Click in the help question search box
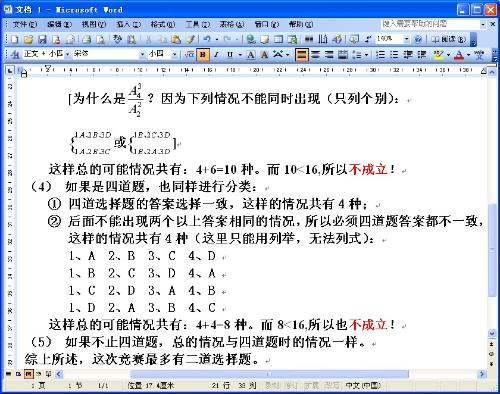The height and width of the screenshot is (394, 500). [430, 24]
